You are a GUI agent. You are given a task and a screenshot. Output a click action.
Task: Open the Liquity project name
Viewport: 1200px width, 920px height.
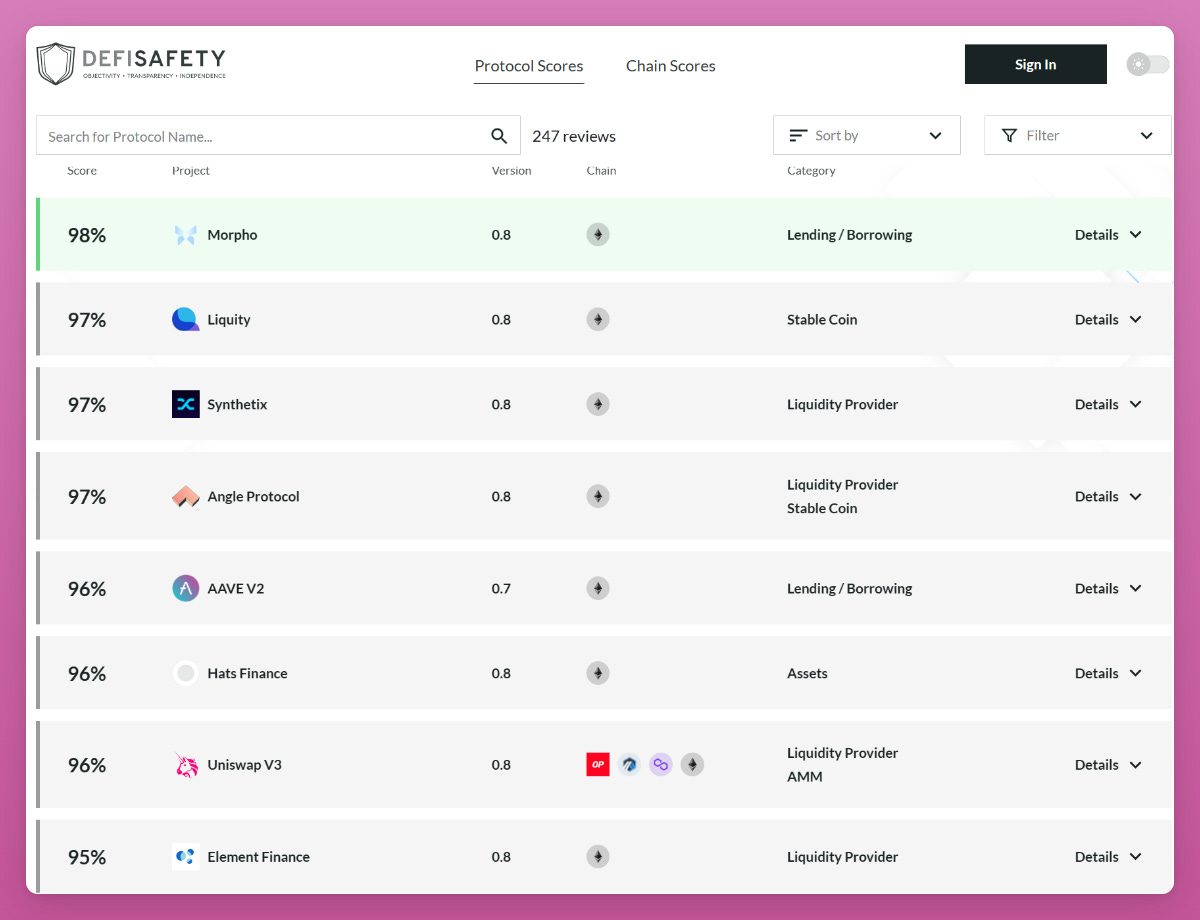tap(229, 320)
